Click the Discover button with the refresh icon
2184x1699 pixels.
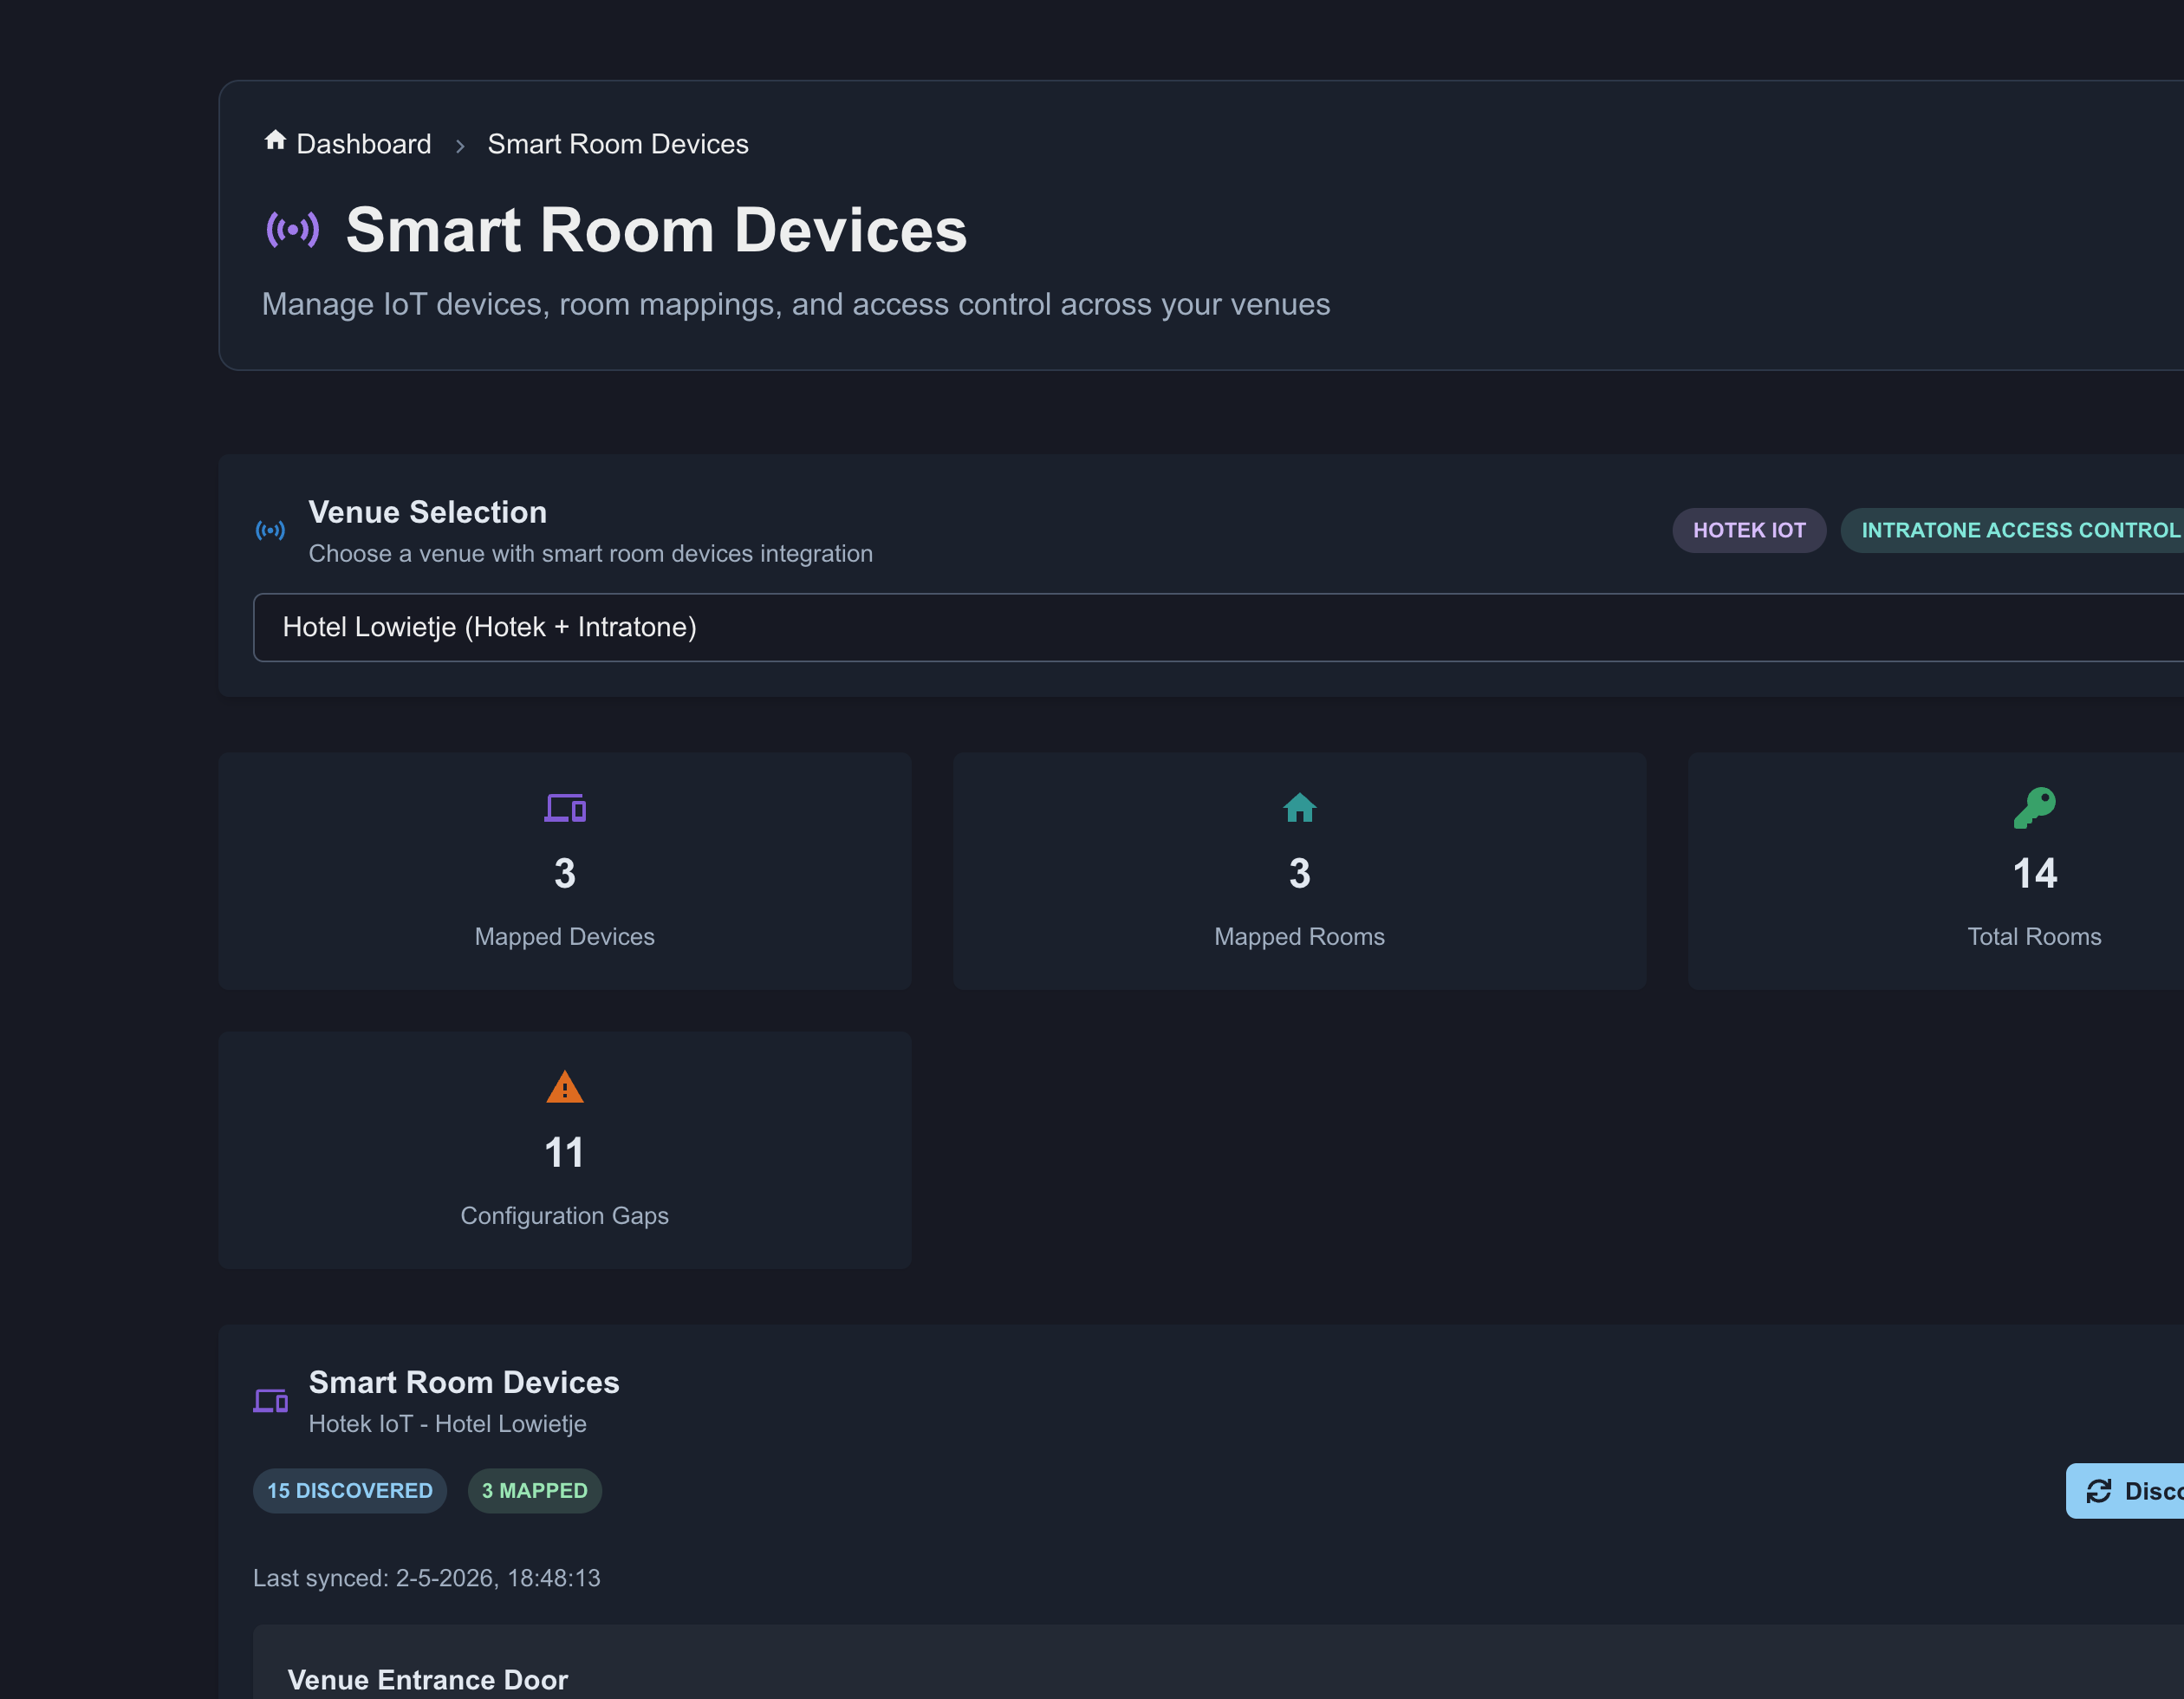click(2125, 1491)
